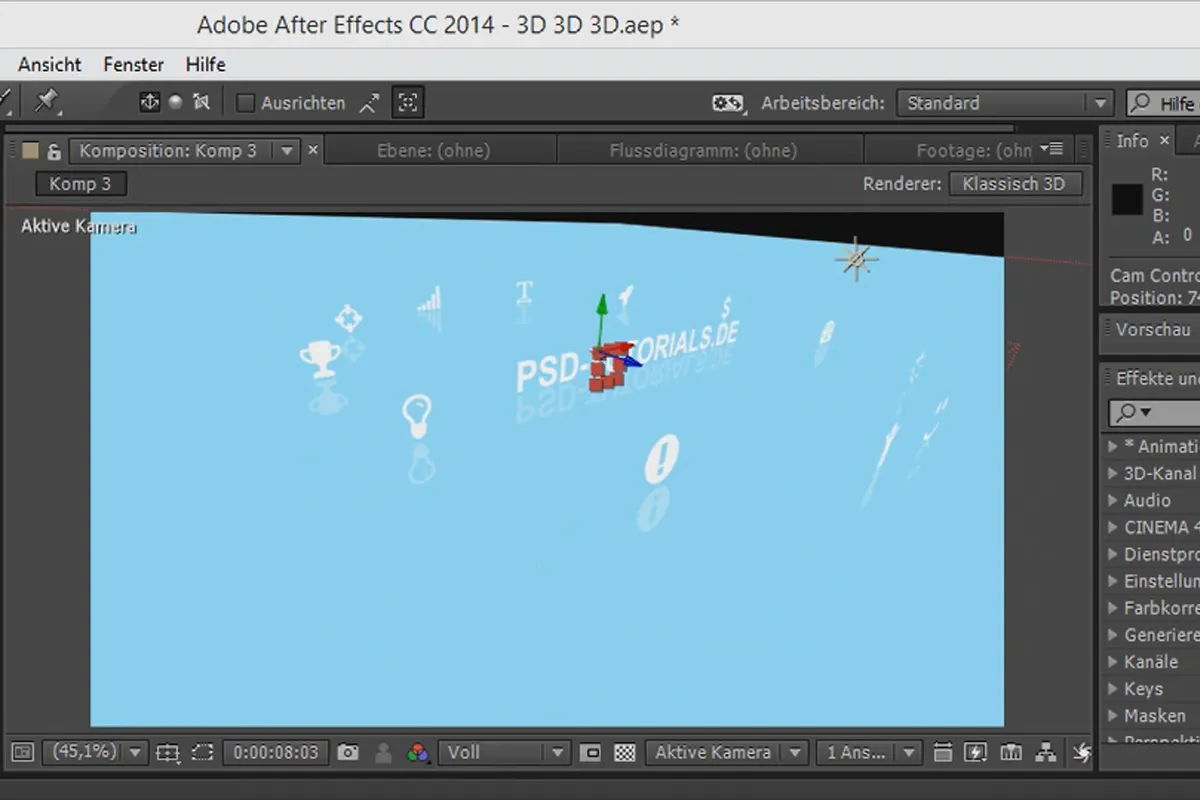Screen dimensions: 1200x800
Task: Expand the Kanäle effects category
Action: pos(1113,662)
